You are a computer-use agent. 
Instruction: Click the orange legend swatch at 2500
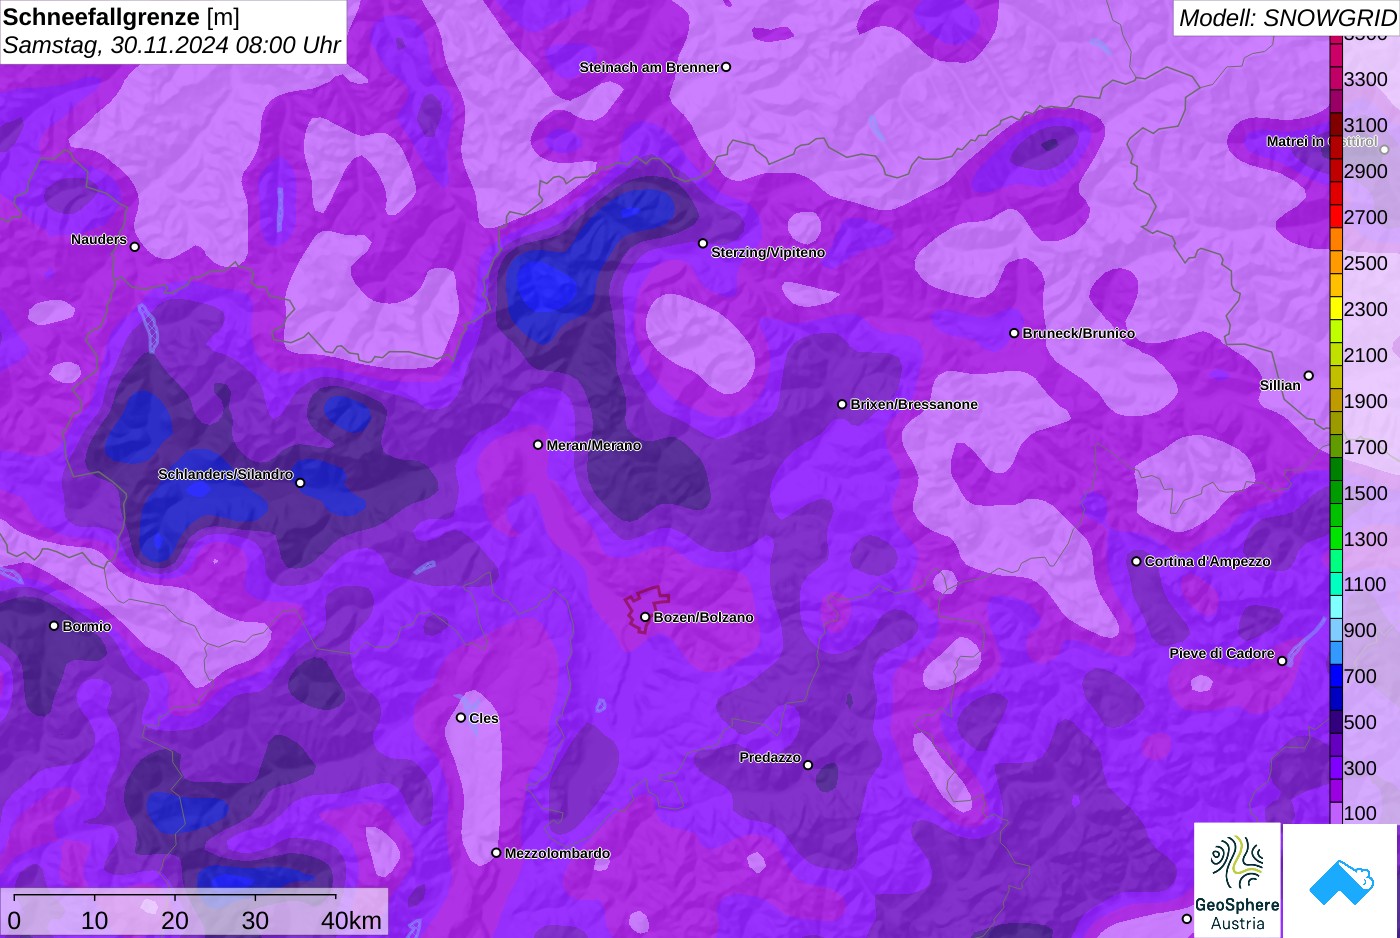(1336, 262)
